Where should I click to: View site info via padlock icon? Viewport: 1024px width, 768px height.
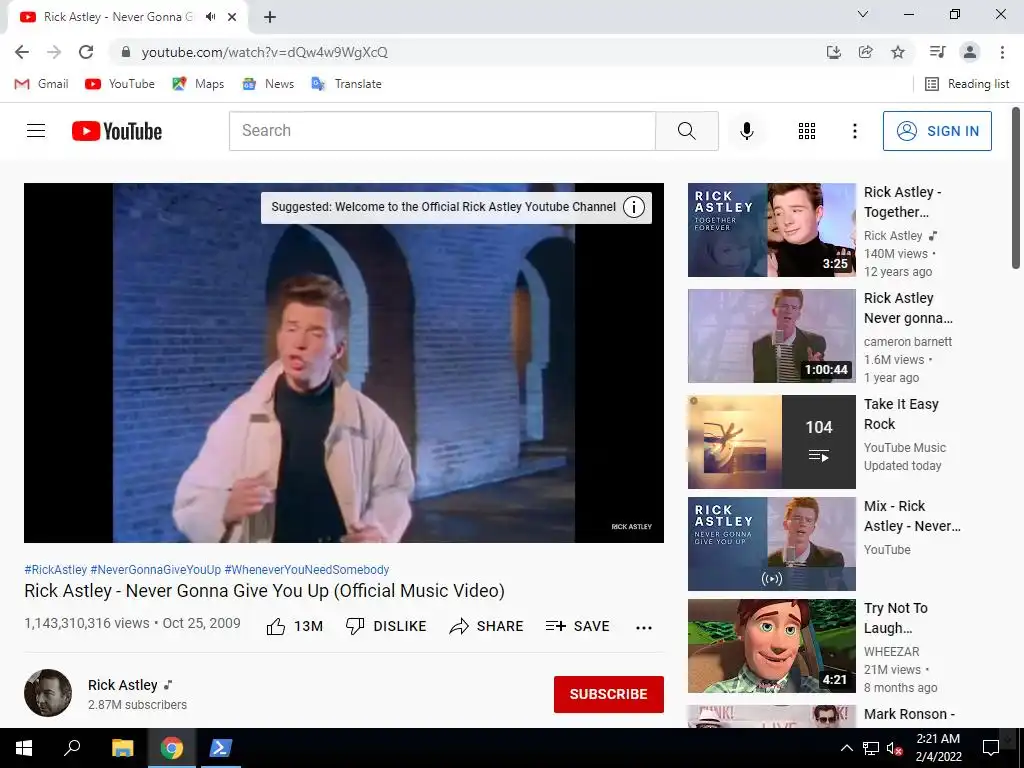tap(126, 52)
